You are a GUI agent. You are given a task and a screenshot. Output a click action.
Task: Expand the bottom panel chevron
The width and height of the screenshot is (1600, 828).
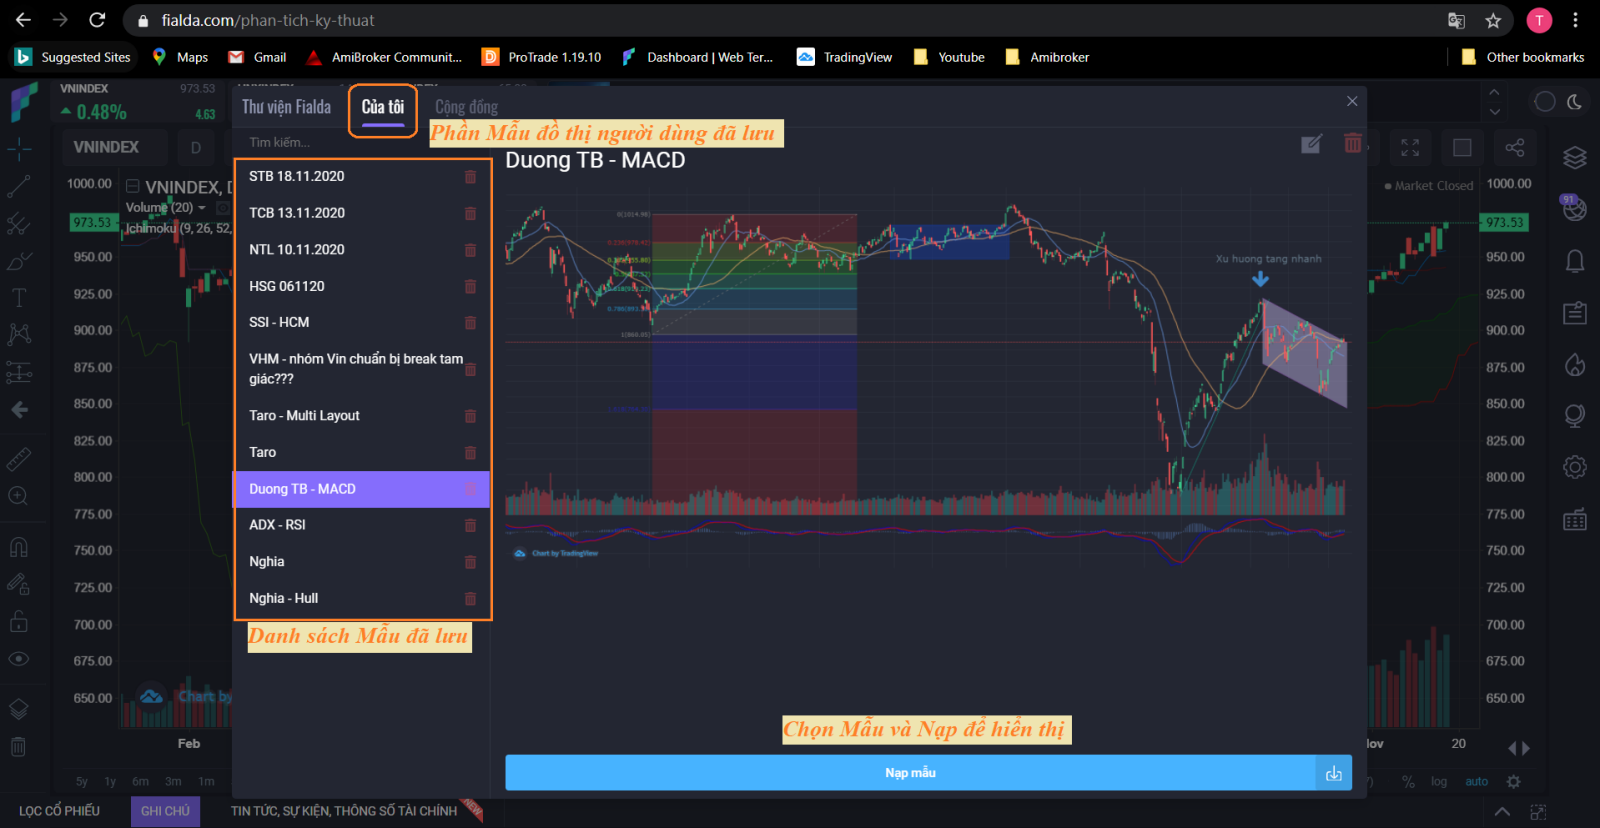coord(1502,811)
